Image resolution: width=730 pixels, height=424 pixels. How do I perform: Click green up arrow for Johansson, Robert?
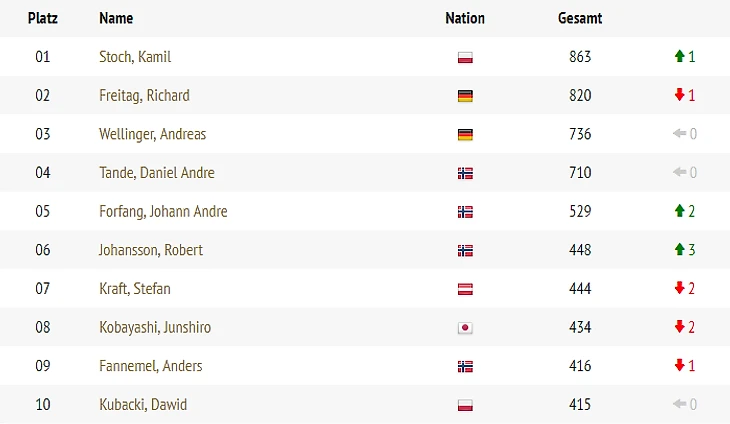coord(679,249)
